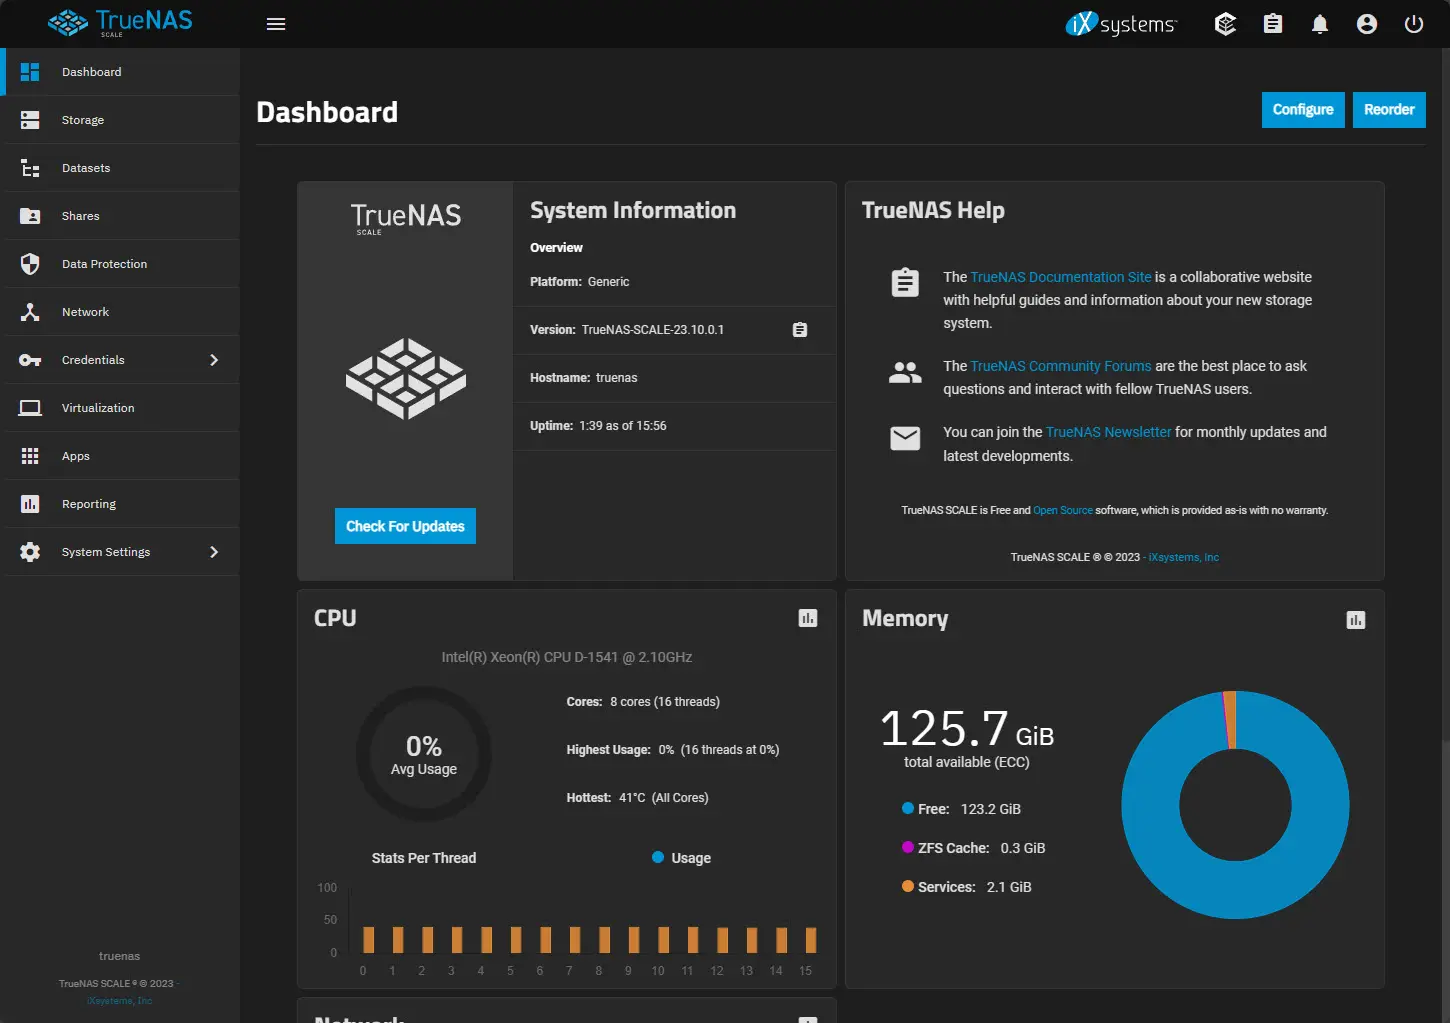This screenshot has width=1450, height=1023.
Task: Click the Uptime: 1:39 as of 15:56 text
Action: tap(598, 426)
